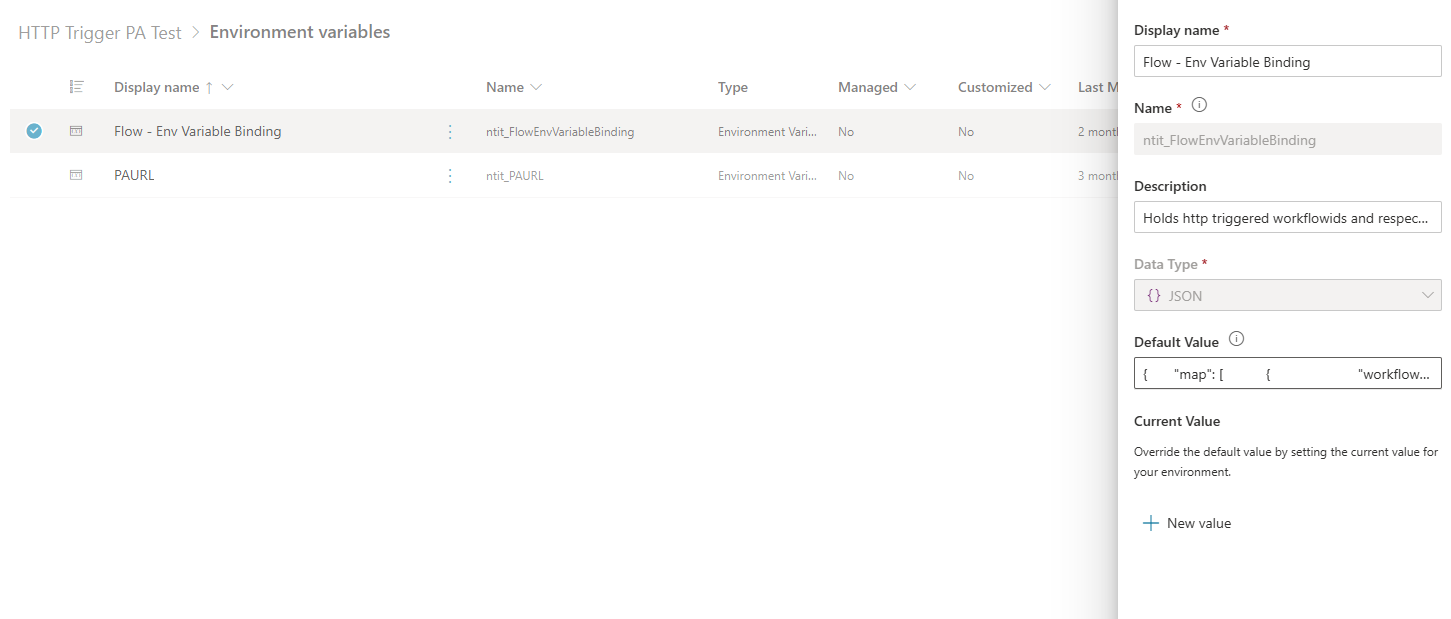The height and width of the screenshot is (619, 1451).
Task: Click the info icon next to Default Value
Action: pos(1236,339)
